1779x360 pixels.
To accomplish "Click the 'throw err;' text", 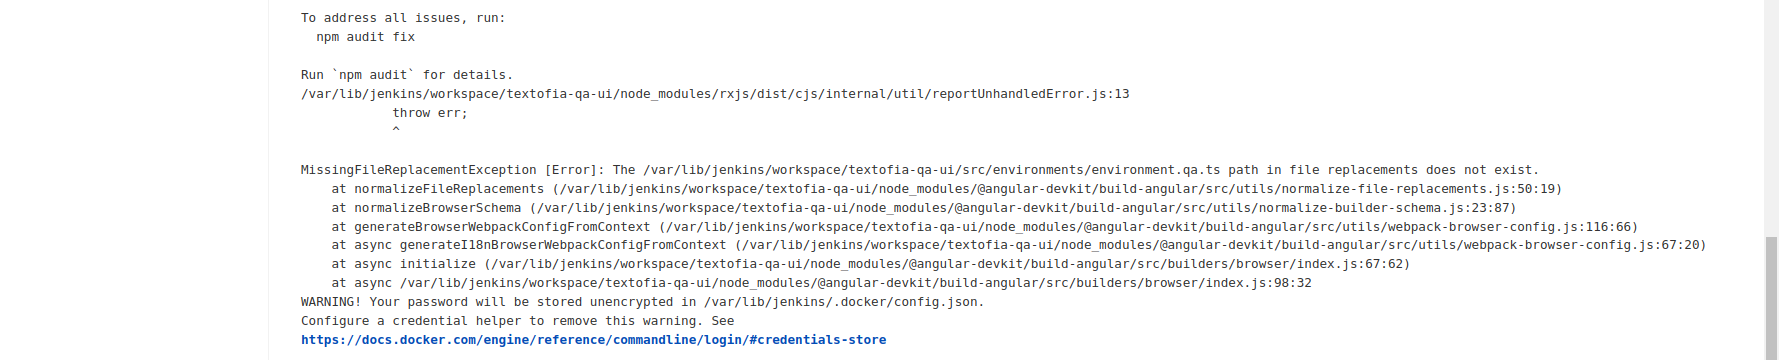I will pyautogui.click(x=430, y=113).
